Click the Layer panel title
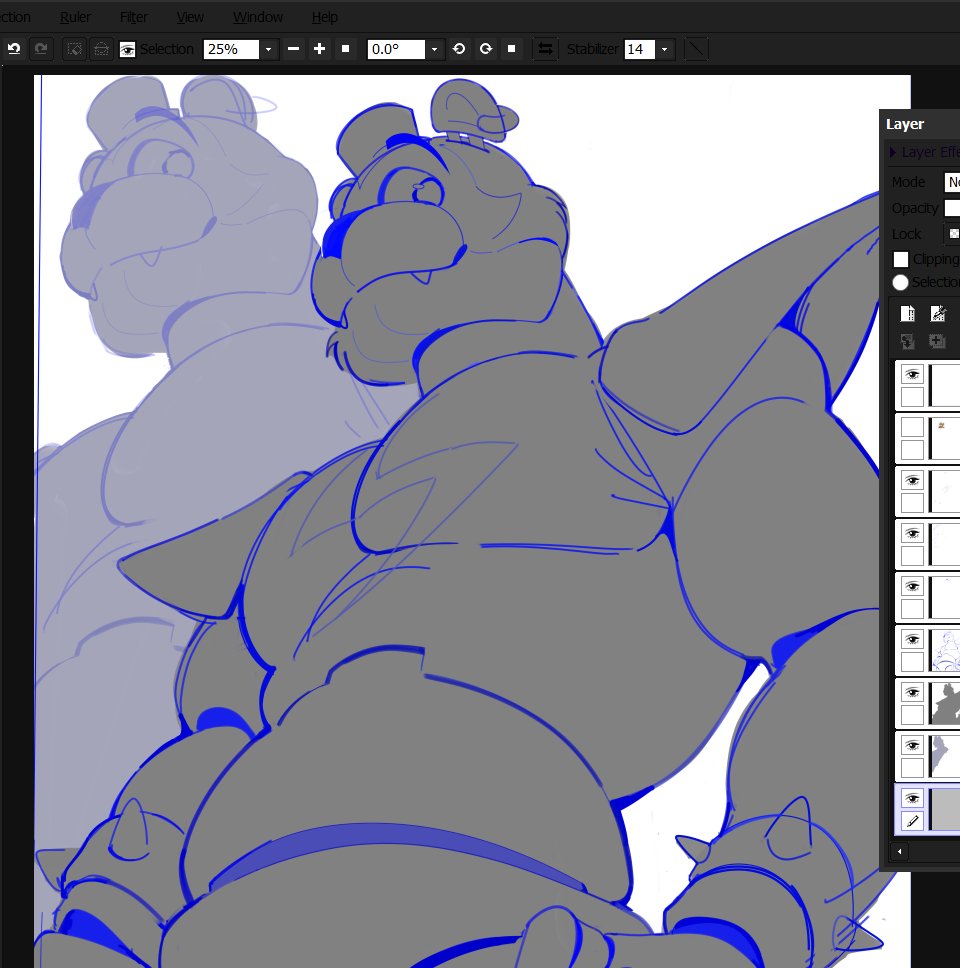 pos(905,124)
